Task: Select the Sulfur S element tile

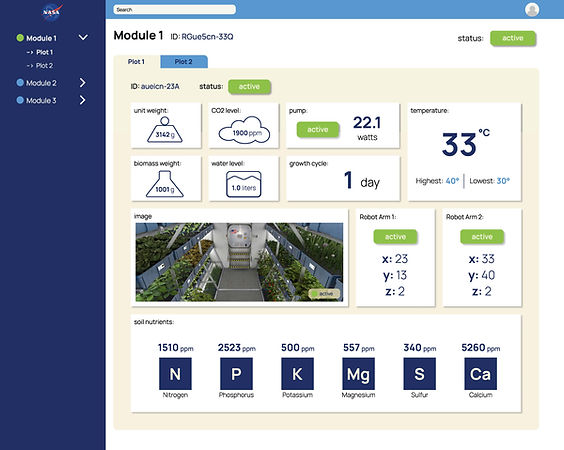Action: (419, 374)
